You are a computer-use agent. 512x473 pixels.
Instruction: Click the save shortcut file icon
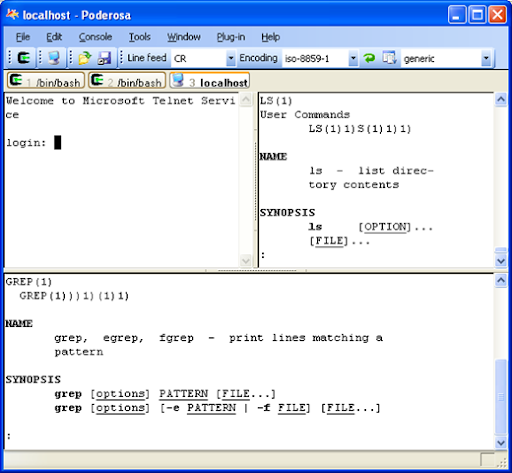(x=104, y=58)
